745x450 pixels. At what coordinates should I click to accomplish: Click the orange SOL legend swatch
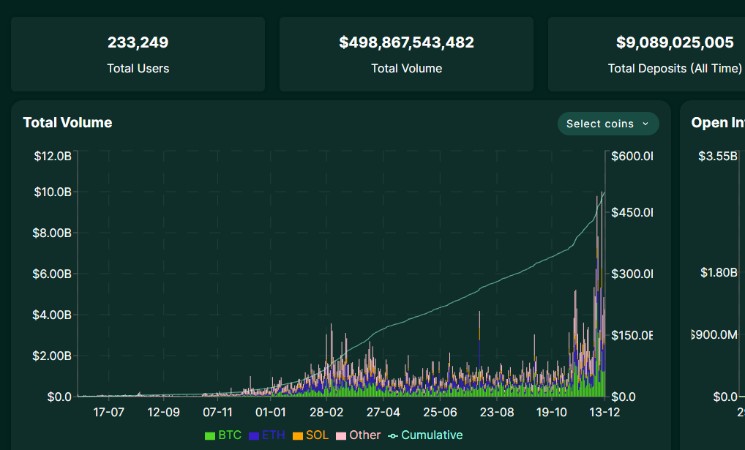coord(298,436)
